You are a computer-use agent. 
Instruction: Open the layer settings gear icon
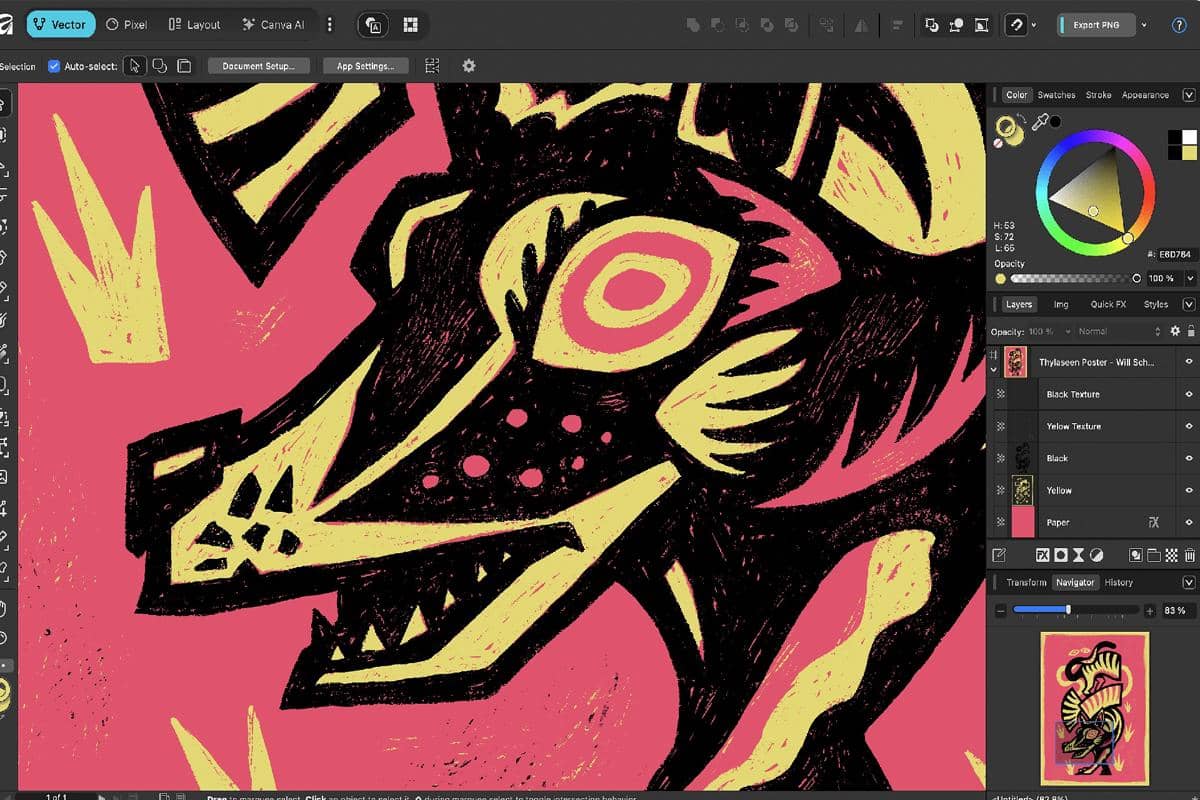pyautogui.click(x=1175, y=331)
